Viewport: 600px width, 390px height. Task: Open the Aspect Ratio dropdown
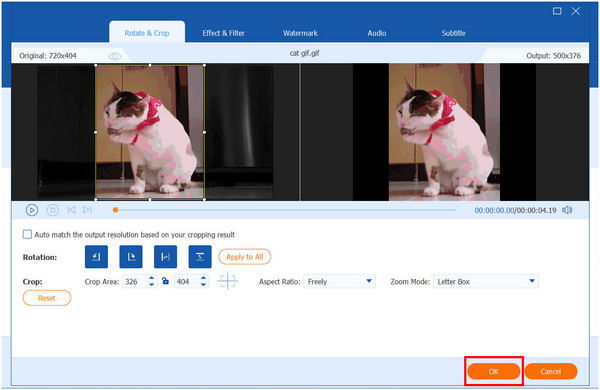tap(339, 281)
